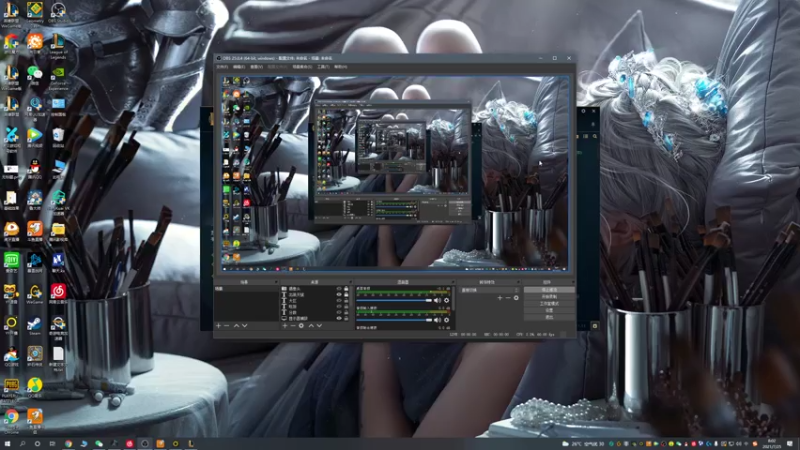The width and height of the screenshot is (800, 450).
Task: Click the mixer panel vertical scrollbar
Action: tap(454, 298)
